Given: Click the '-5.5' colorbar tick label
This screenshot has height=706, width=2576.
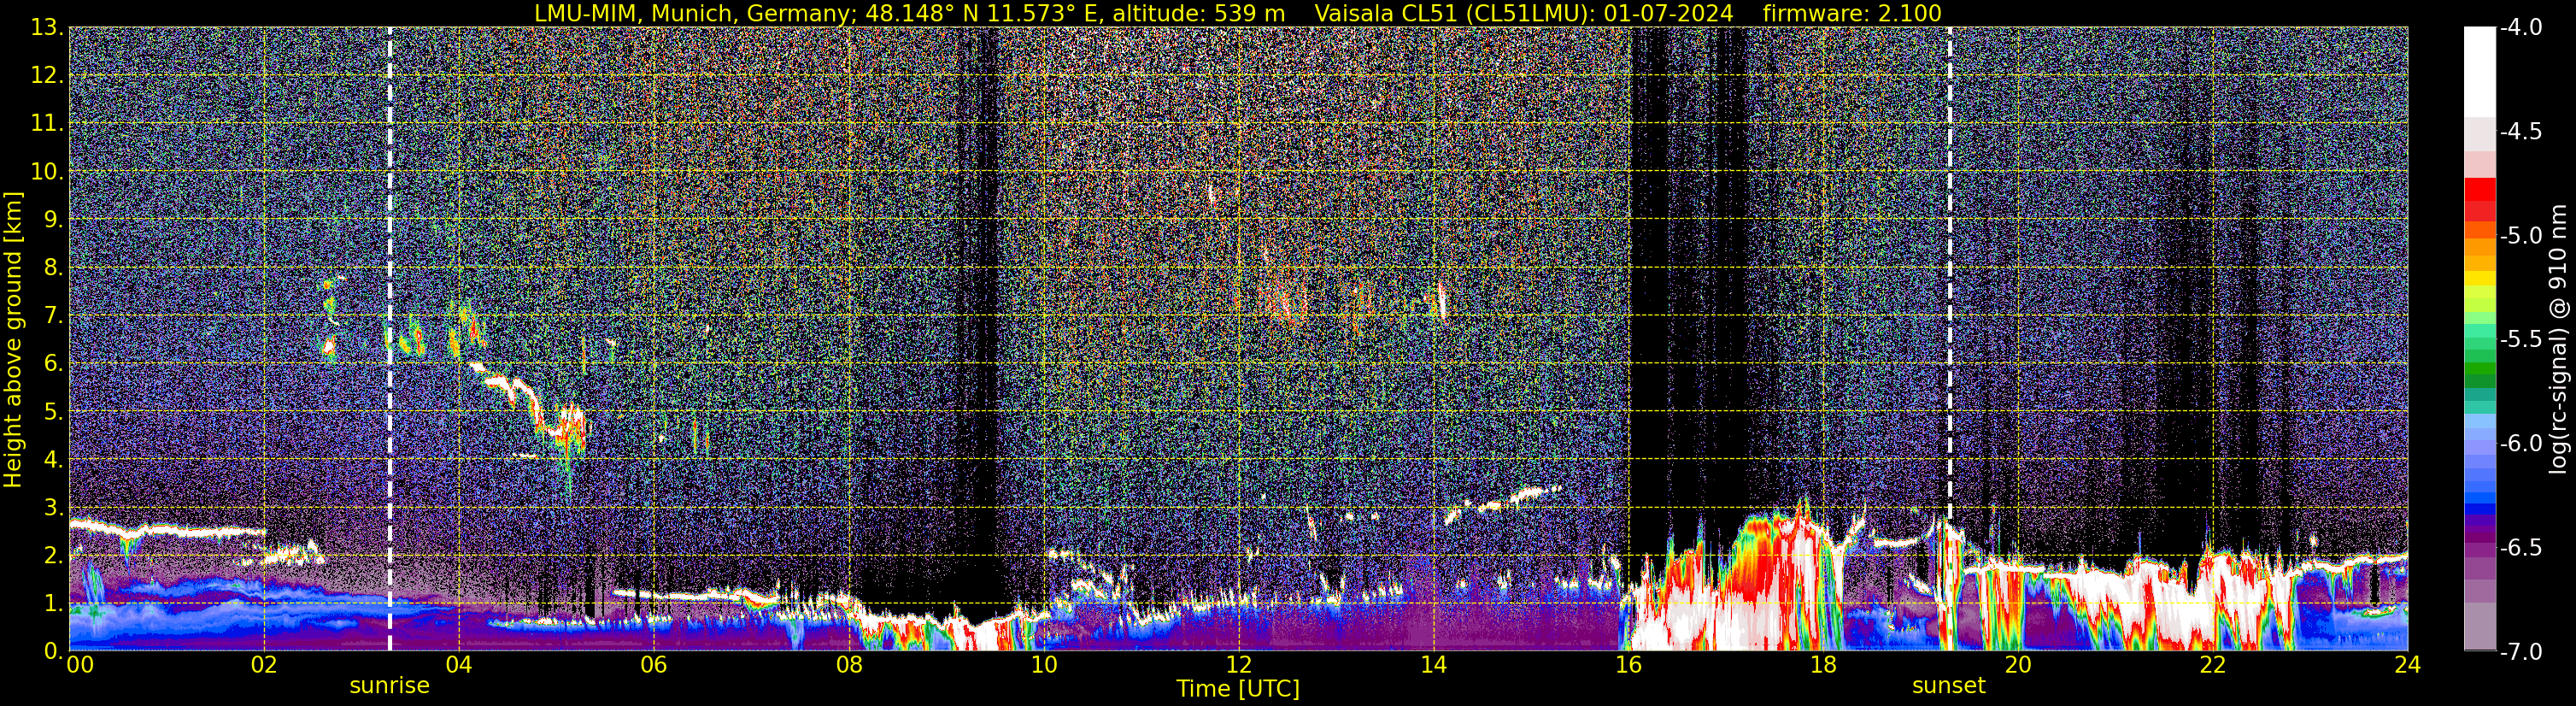Looking at the screenshot, I should click(2521, 340).
